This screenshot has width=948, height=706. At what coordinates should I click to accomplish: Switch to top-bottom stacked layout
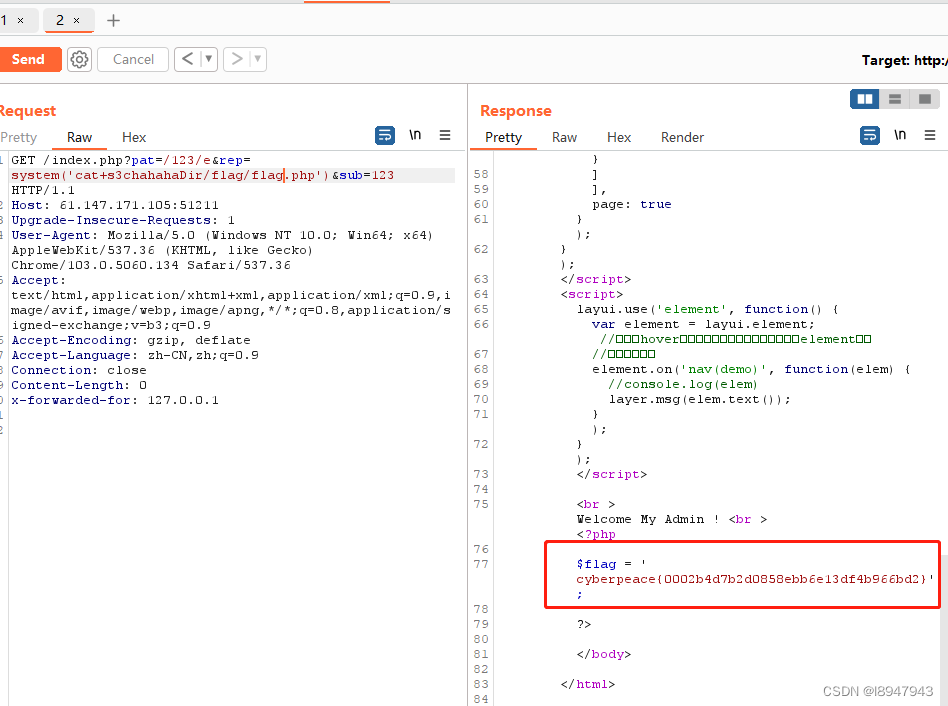pyautogui.click(x=895, y=99)
